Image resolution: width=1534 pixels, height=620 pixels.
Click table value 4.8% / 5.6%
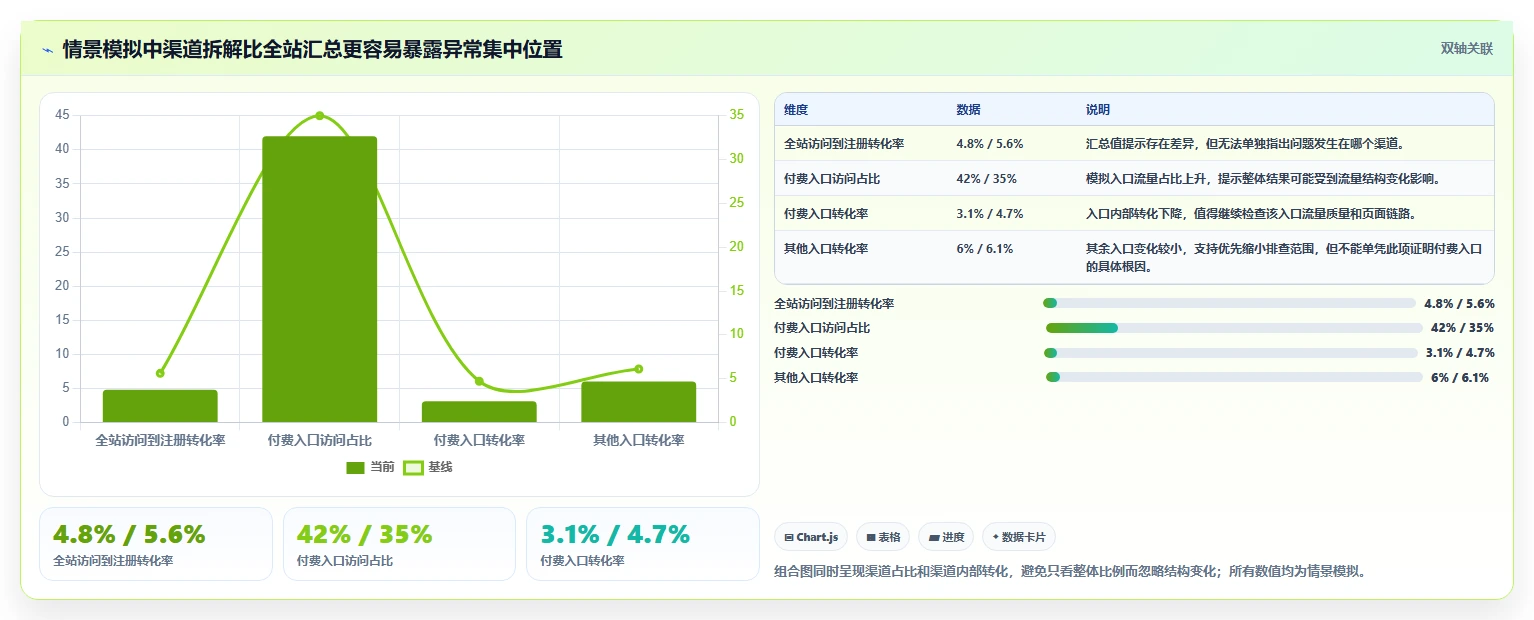point(989,144)
